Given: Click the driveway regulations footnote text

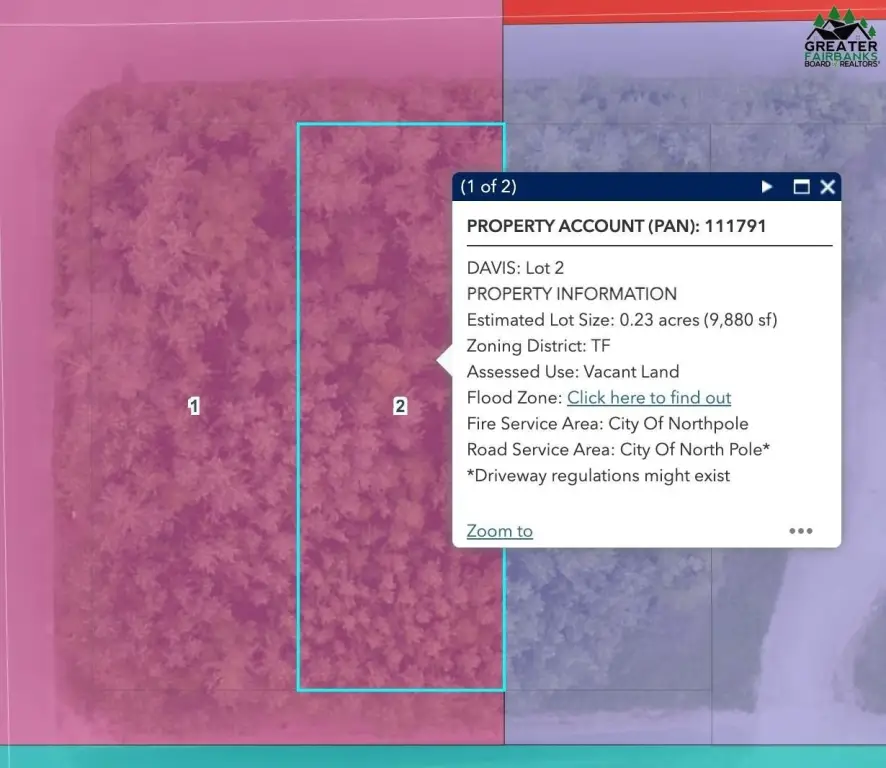Looking at the screenshot, I should [x=598, y=476].
